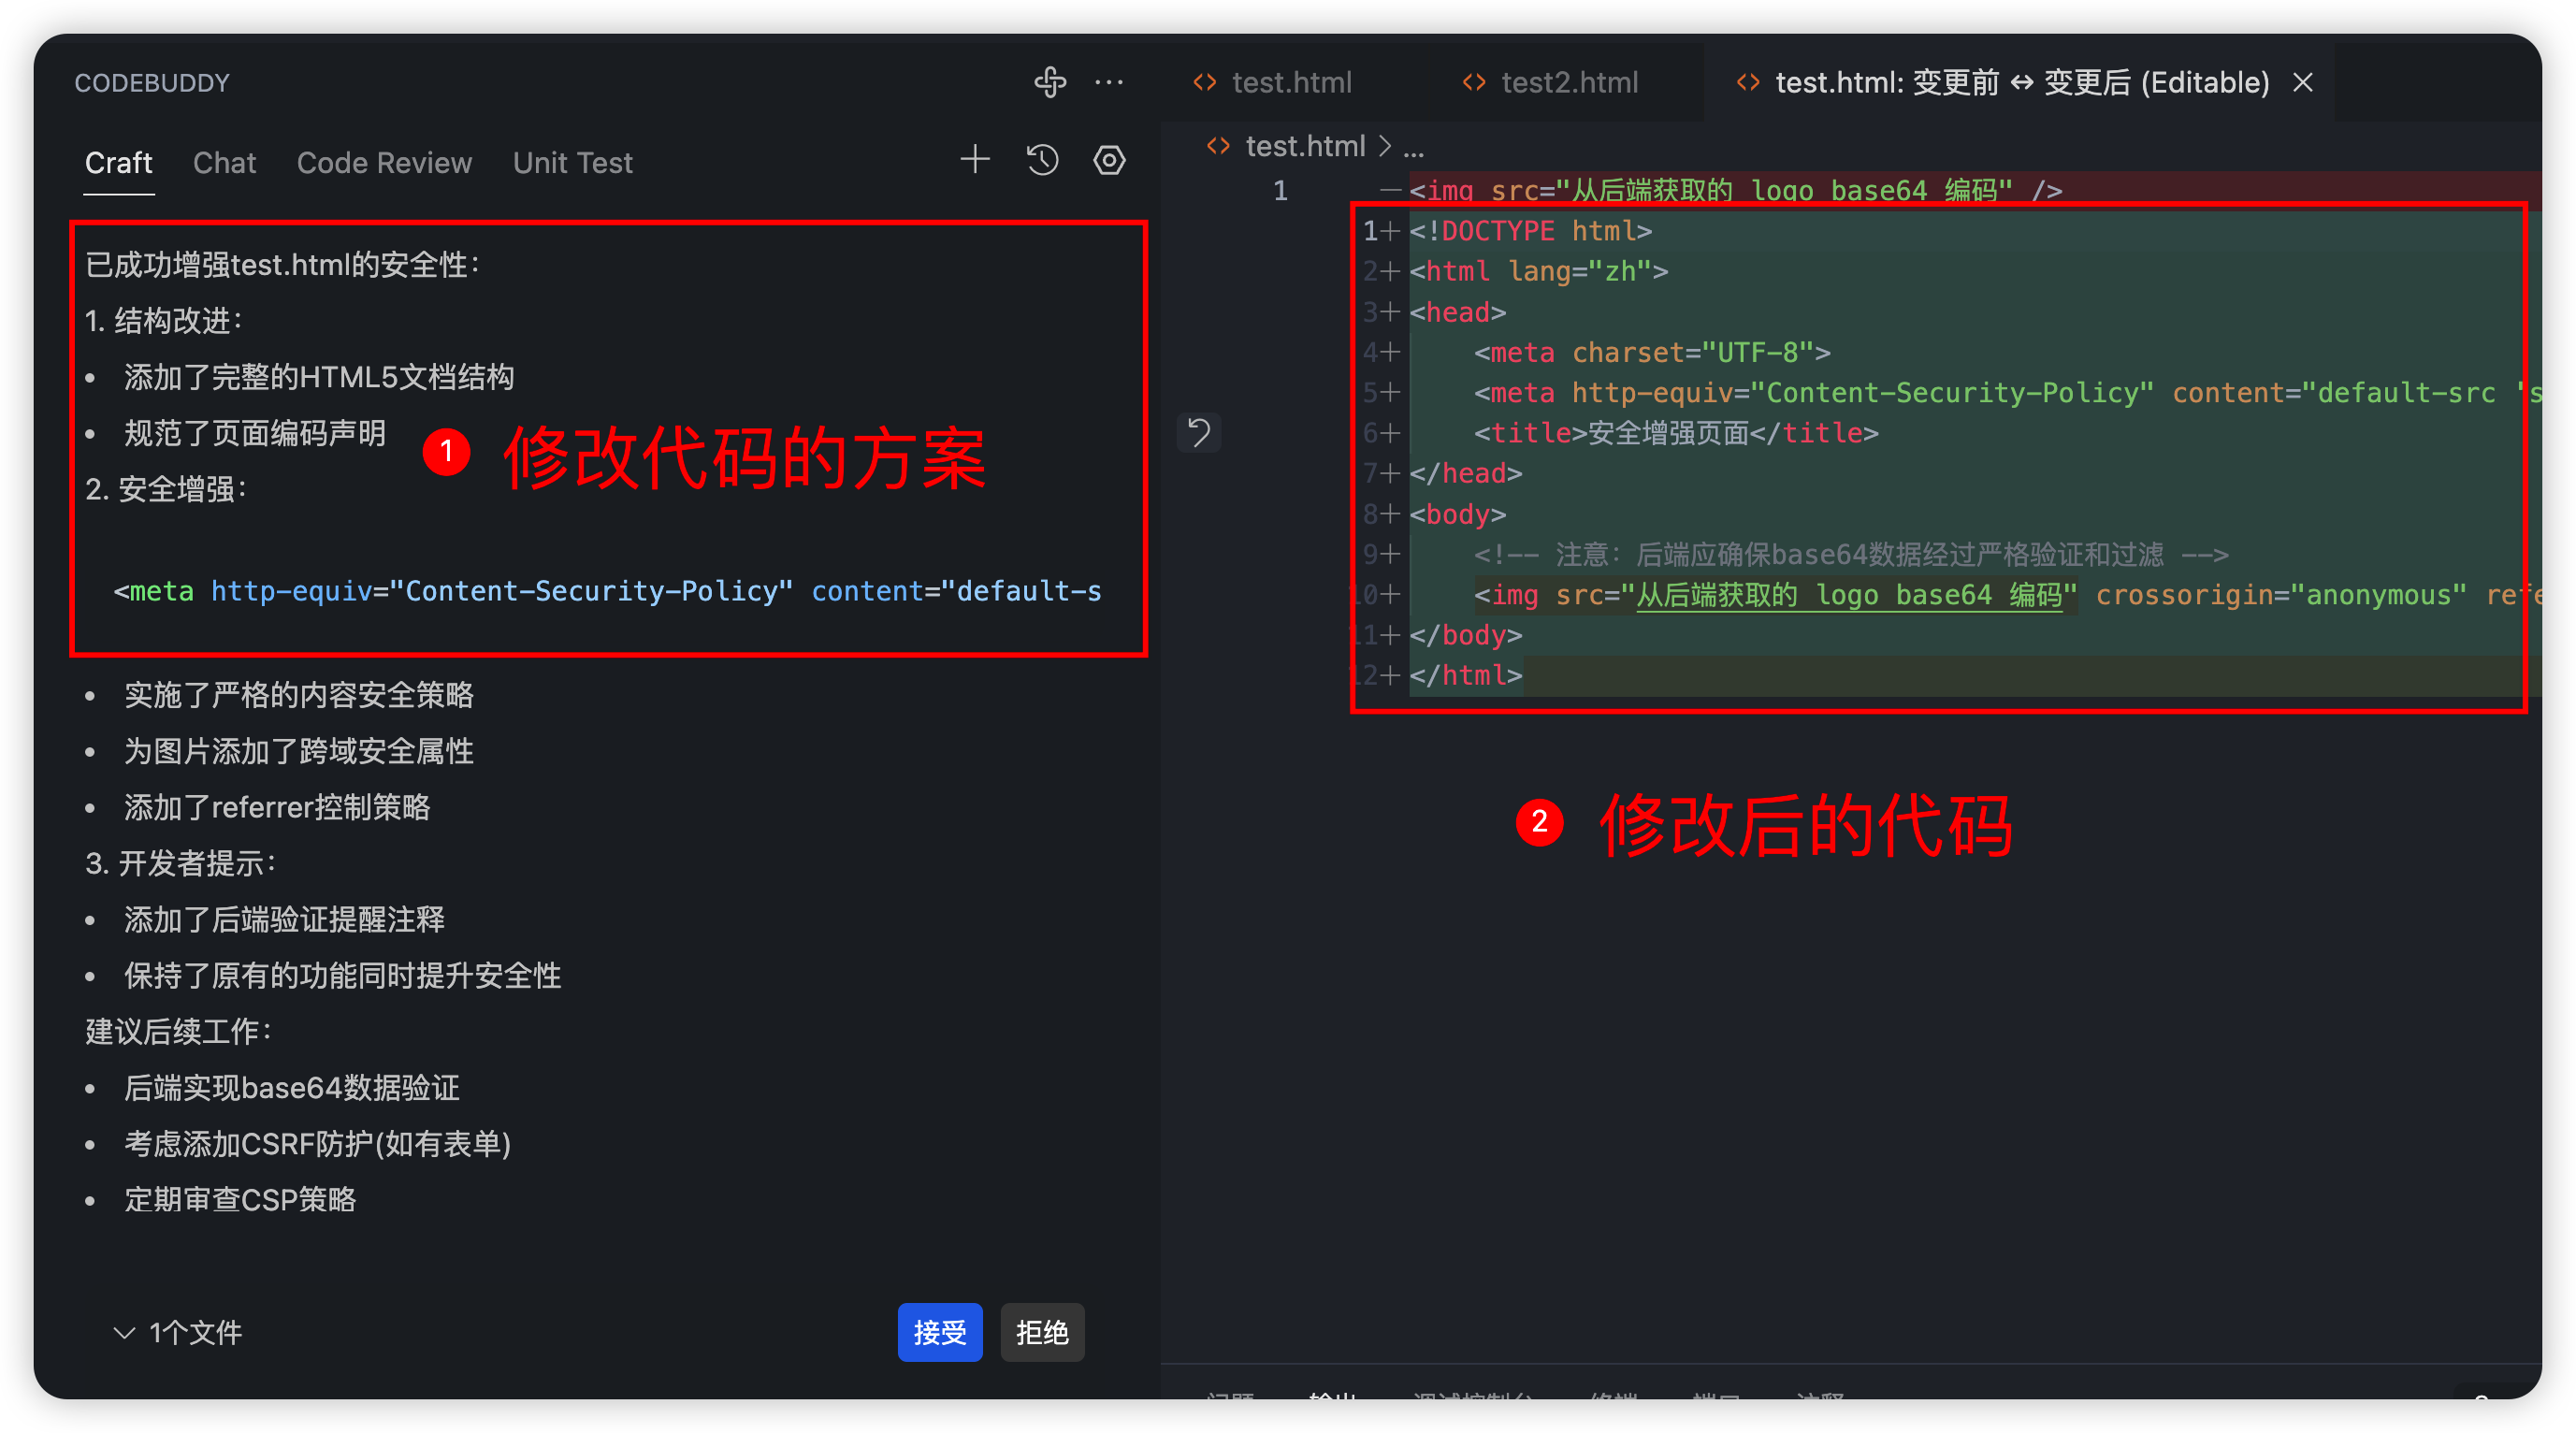Open conversation history clock icon
Image resolution: width=2576 pixels, height=1433 pixels.
click(x=1042, y=160)
